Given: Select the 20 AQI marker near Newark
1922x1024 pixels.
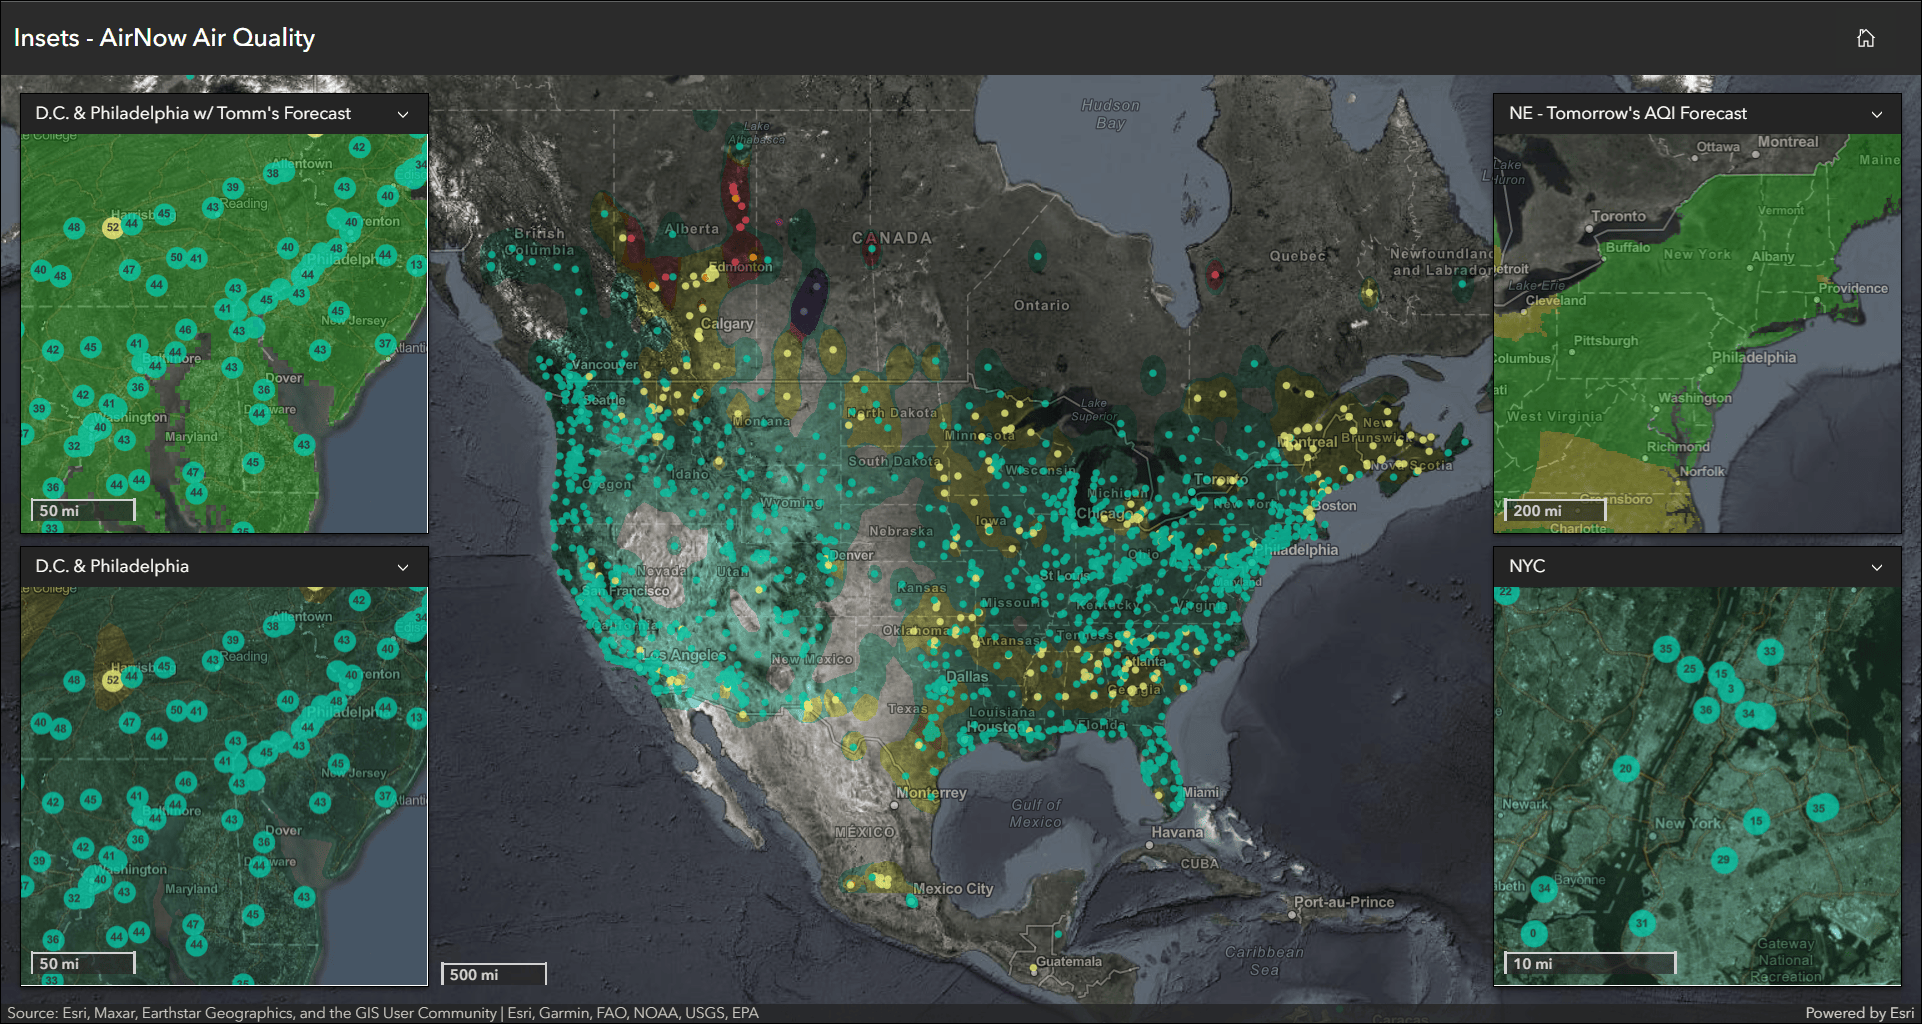Looking at the screenshot, I should pos(1626,769).
